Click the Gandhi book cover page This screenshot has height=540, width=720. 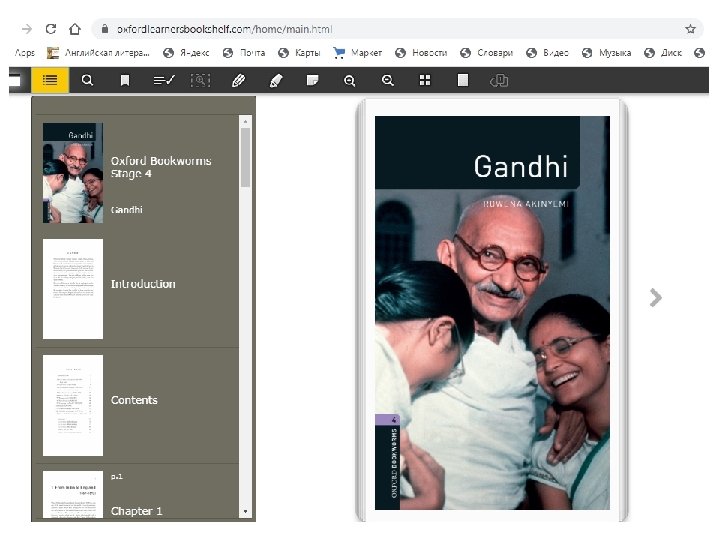point(492,313)
